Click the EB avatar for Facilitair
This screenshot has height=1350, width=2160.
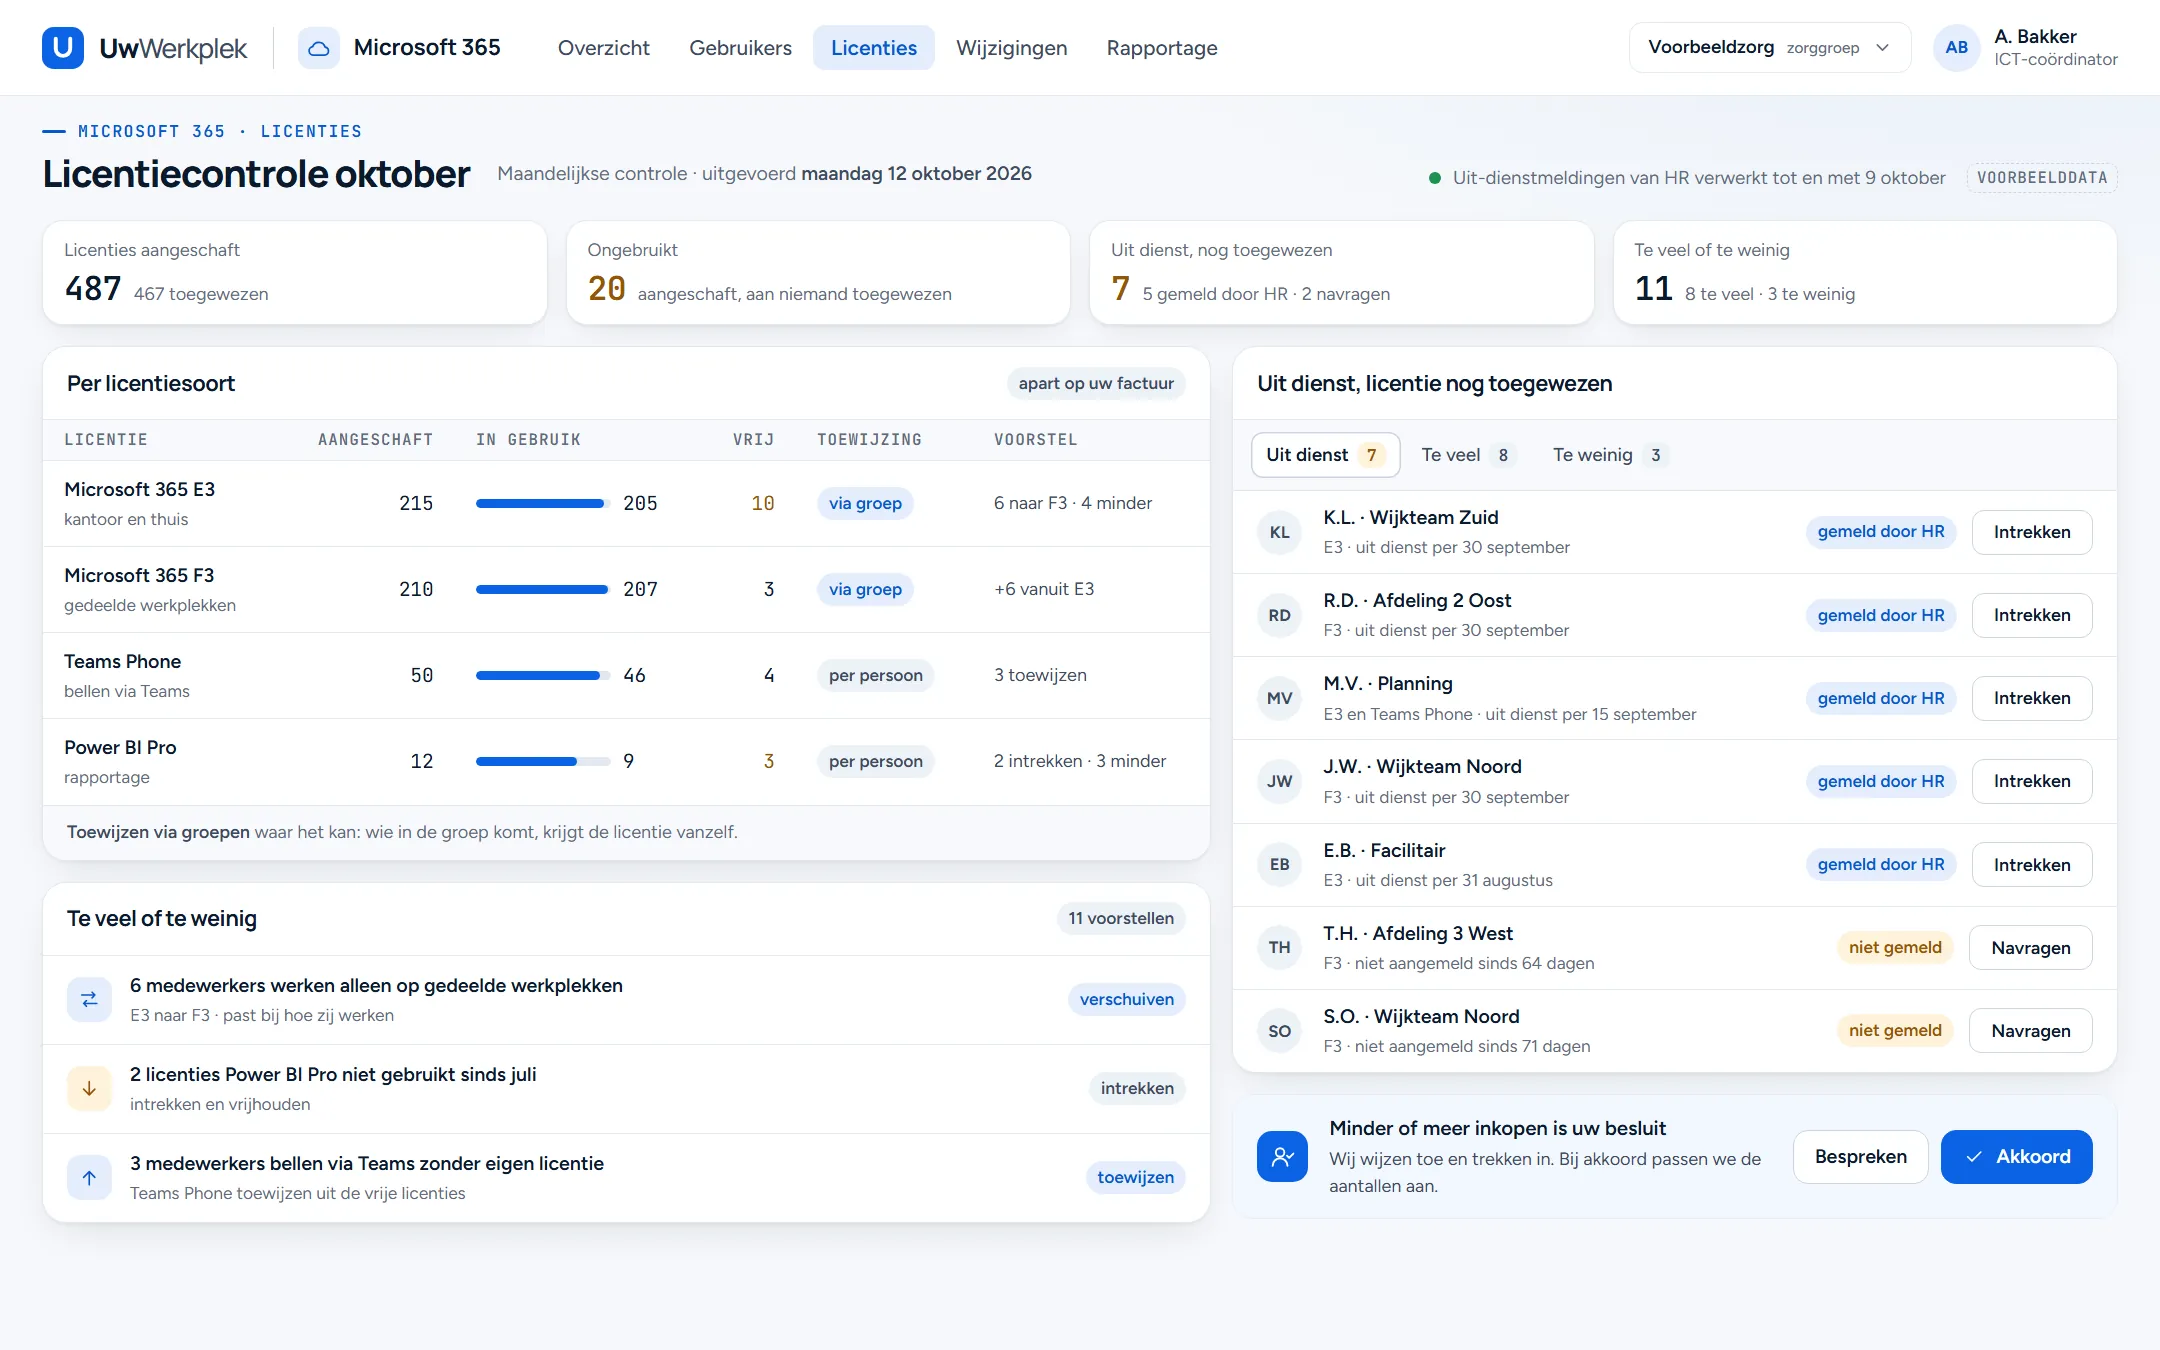tap(1280, 864)
